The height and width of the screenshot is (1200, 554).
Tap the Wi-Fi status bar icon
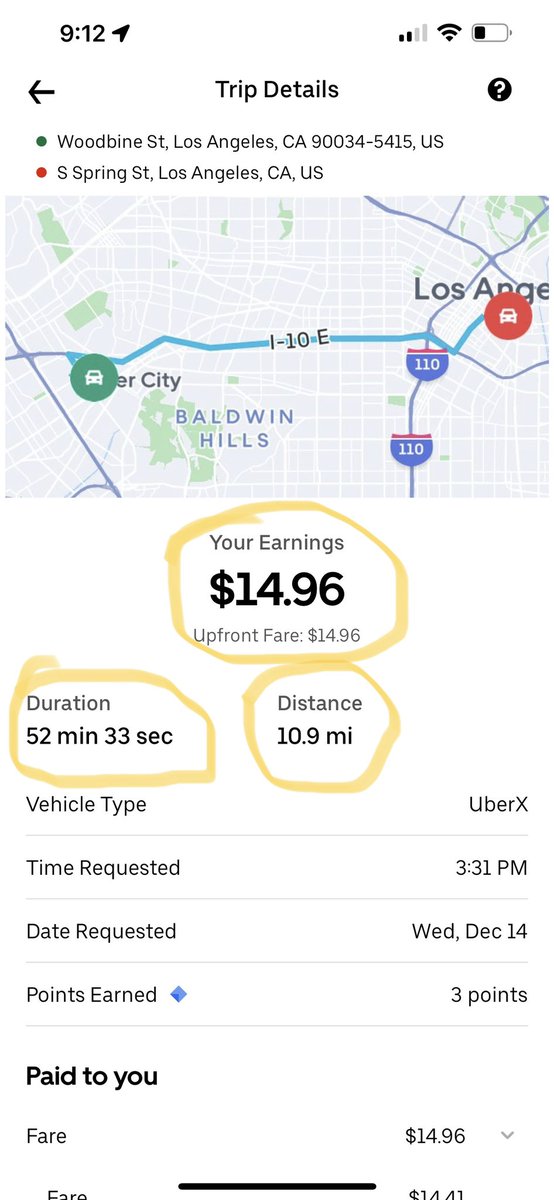(x=449, y=33)
